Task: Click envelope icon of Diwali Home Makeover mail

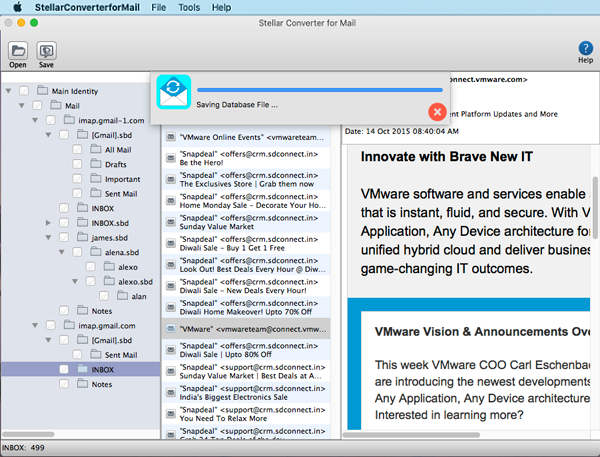Action: (x=171, y=307)
